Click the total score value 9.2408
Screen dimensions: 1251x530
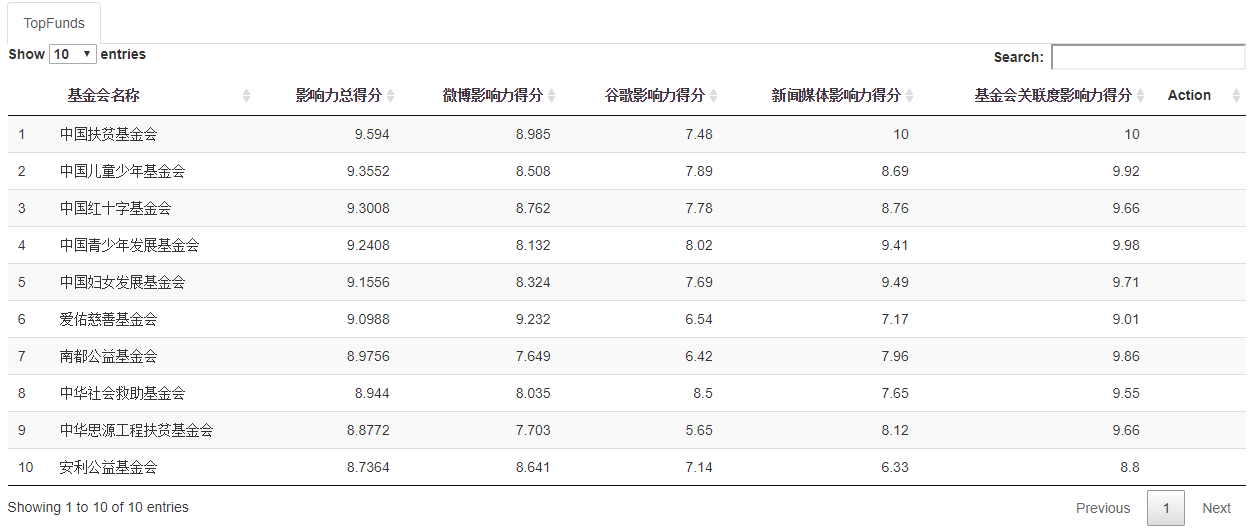[368, 245]
